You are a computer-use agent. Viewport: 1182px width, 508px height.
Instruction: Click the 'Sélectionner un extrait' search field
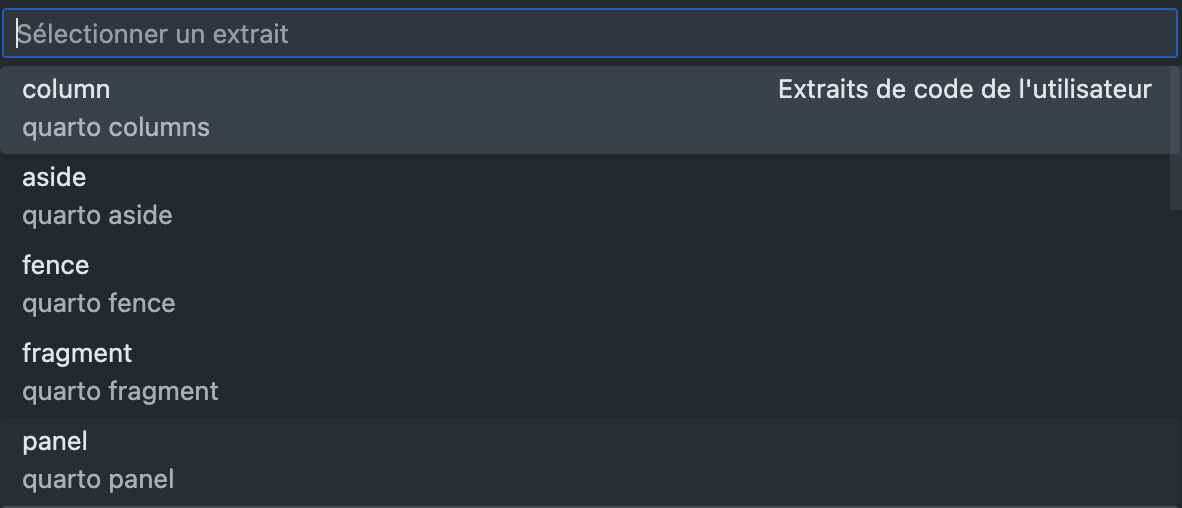click(590, 34)
